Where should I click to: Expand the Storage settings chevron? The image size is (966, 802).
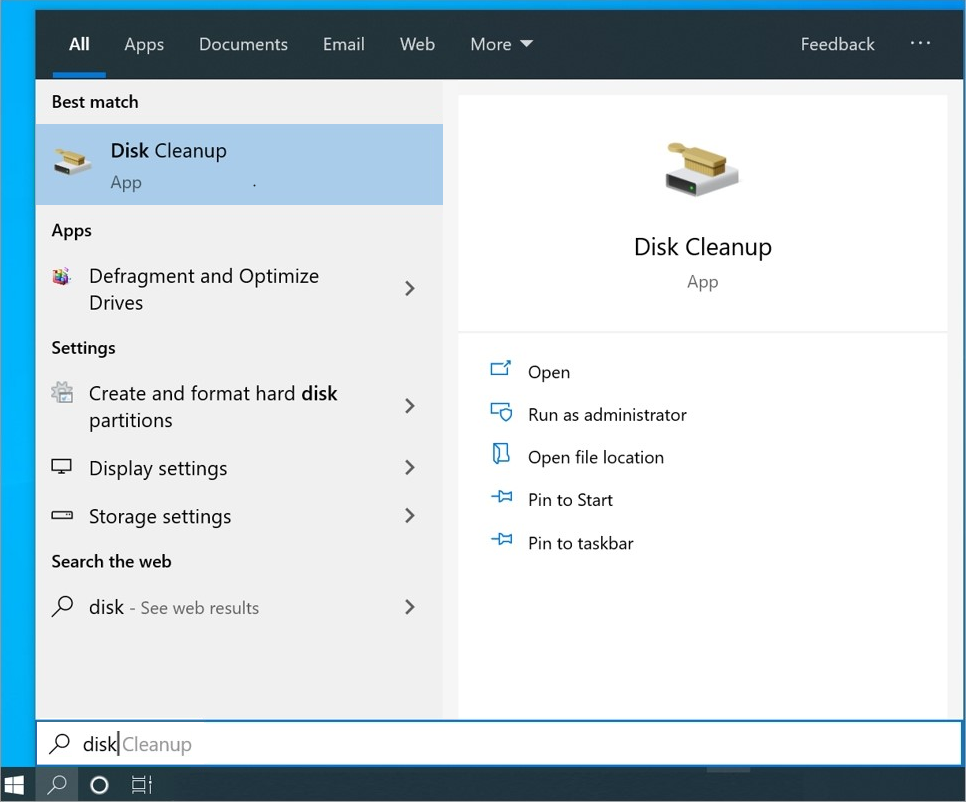click(x=409, y=516)
